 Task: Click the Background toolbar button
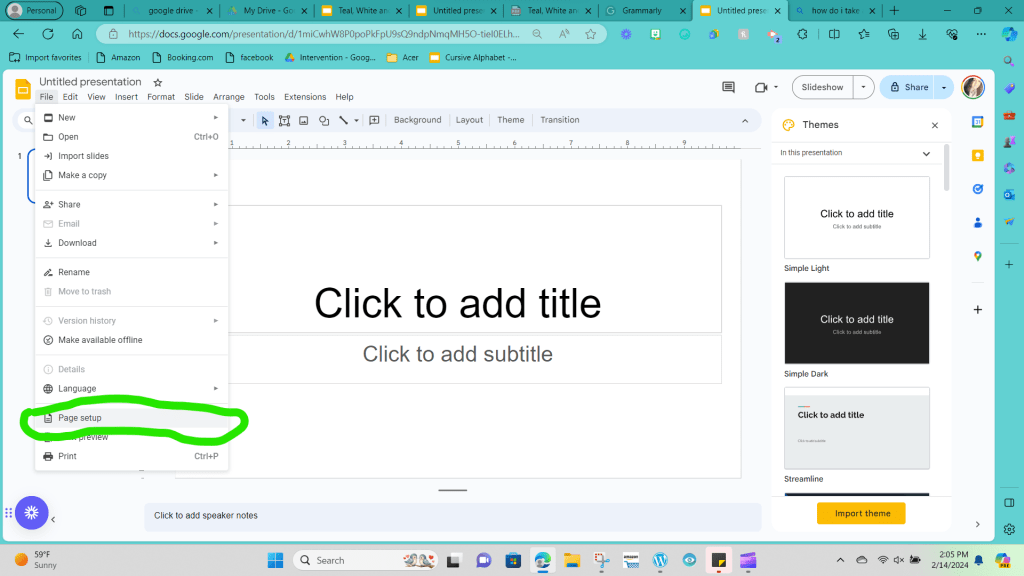tap(417, 120)
